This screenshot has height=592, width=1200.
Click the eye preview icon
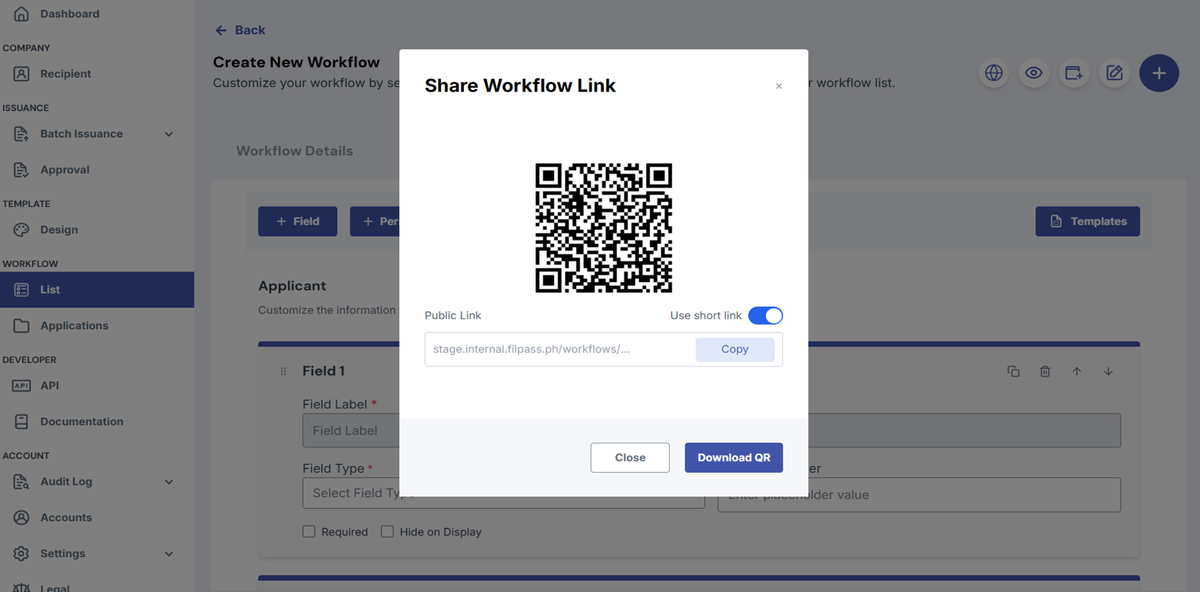[x=1034, y=73]
